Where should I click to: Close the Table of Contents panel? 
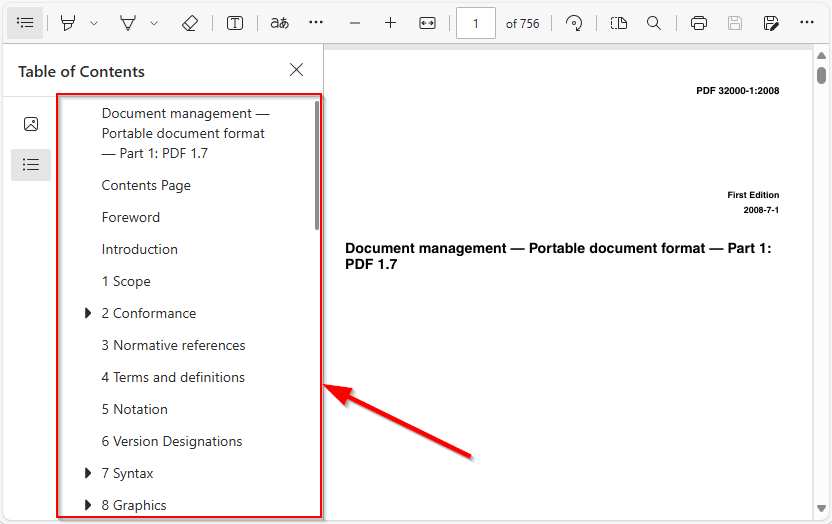pos(296,70)
